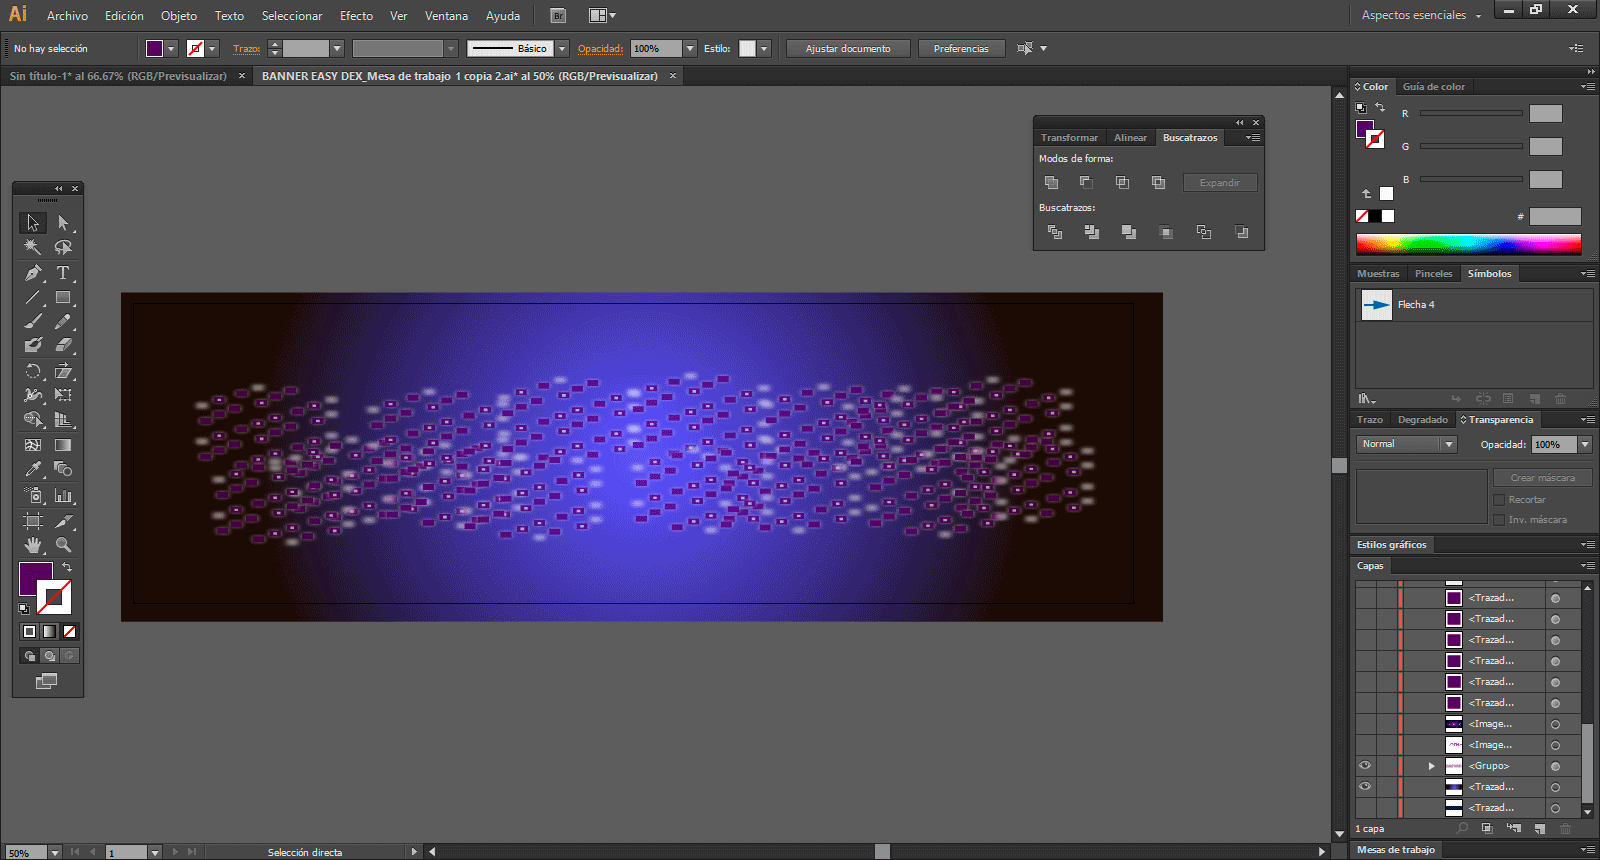This screenshot has height=860, width=1600.
Task: Select the Eyedropper tool
Action: pyautogui.click(x=33, y=469)
